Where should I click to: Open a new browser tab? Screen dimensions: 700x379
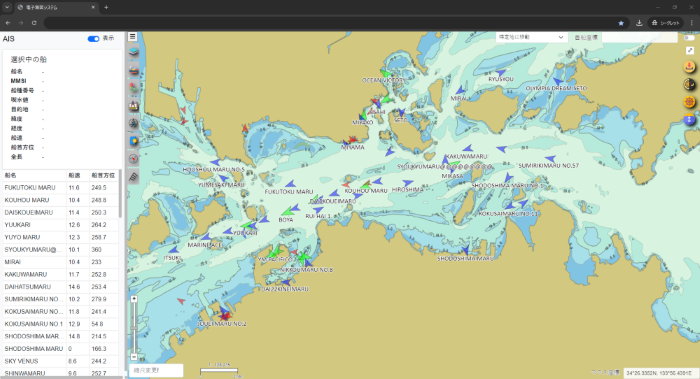tap(106, 7)
